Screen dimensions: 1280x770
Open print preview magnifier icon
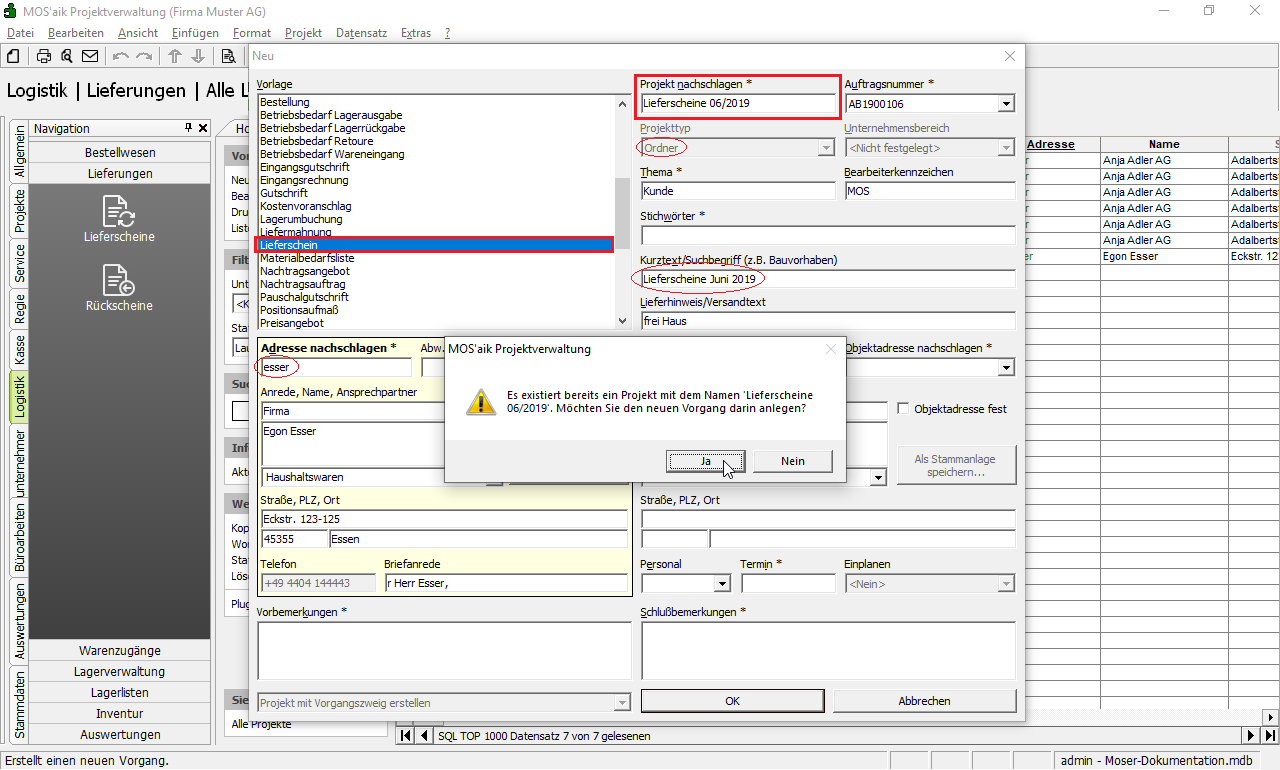point(66,56)
